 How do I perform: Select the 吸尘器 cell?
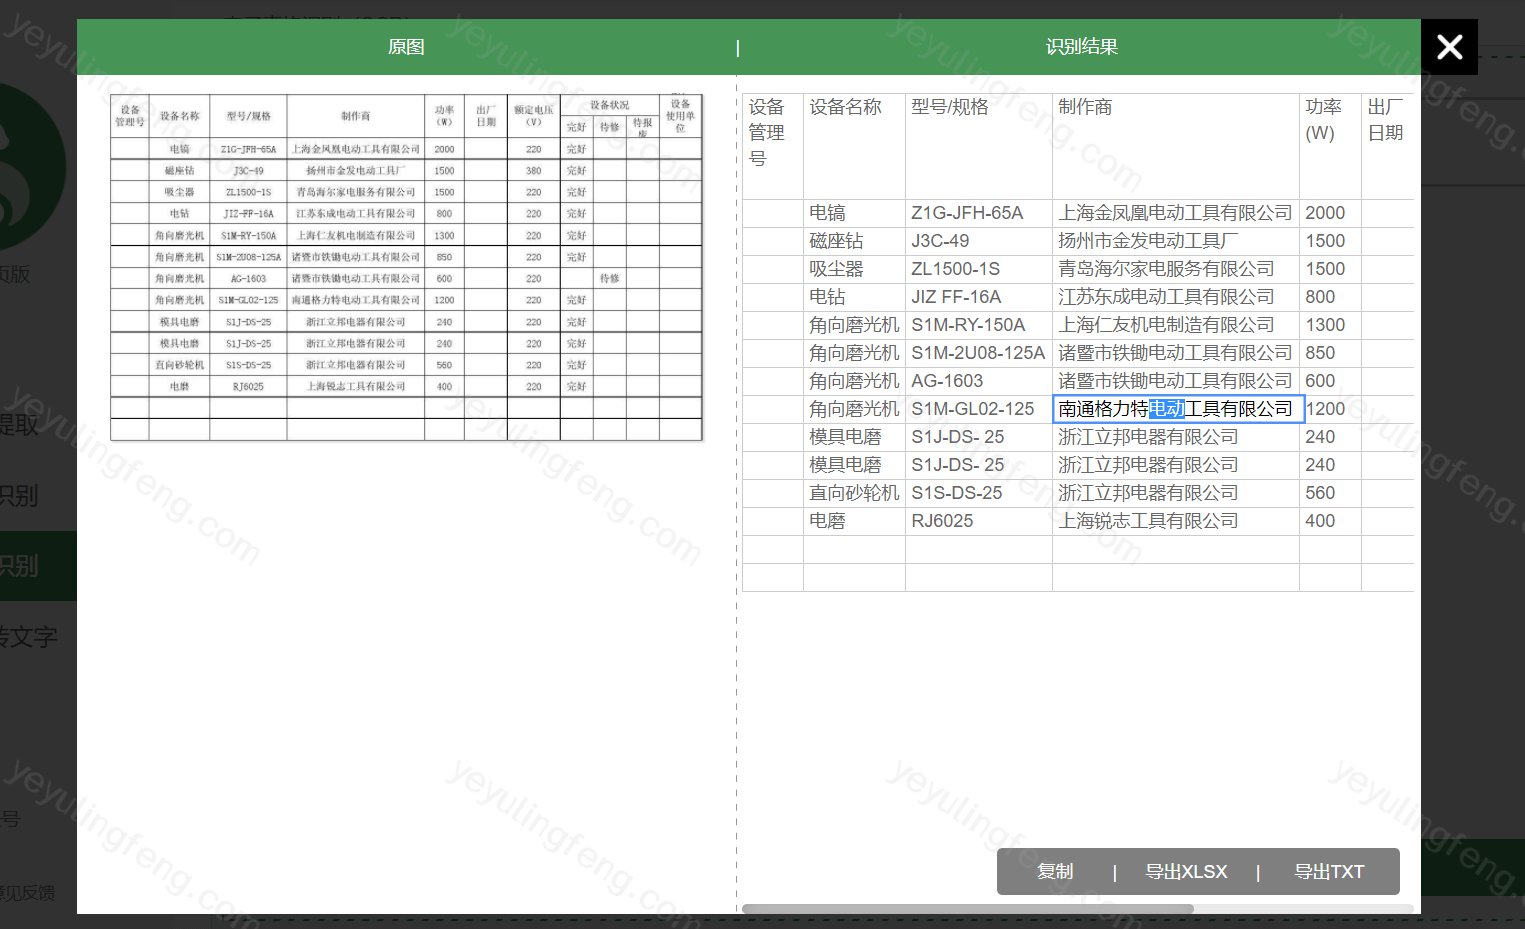click(854, 269)
